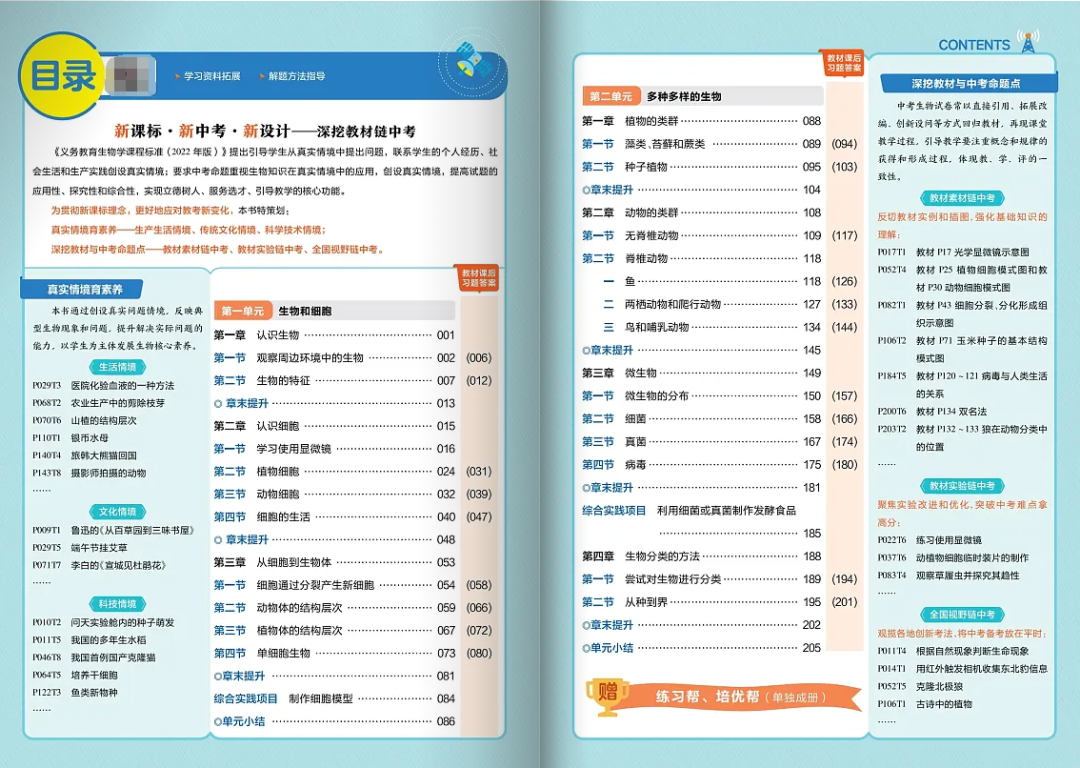Click the orange 第一单元 label
Image resolution: width=1080 pixels, height=768 pixels.
pyautogui.click(x=242, y=311)
